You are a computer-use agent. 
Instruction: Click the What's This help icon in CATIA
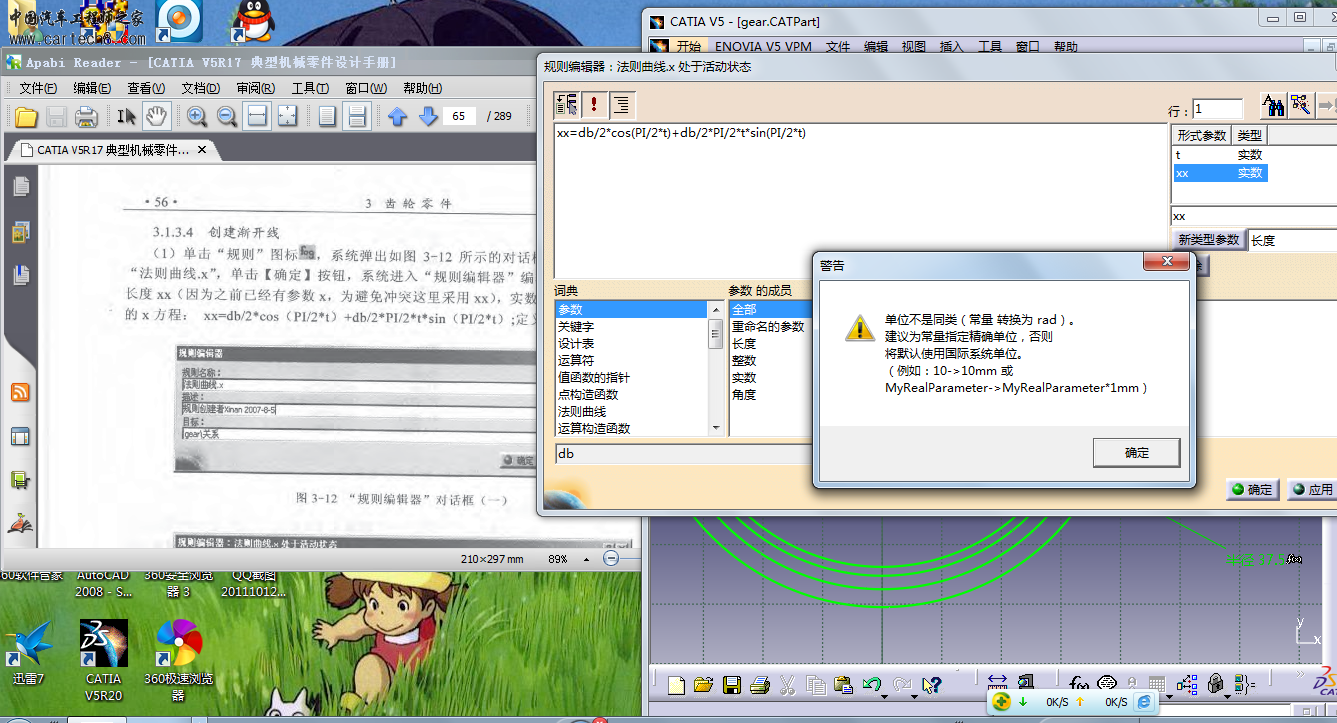coord(932,685)
